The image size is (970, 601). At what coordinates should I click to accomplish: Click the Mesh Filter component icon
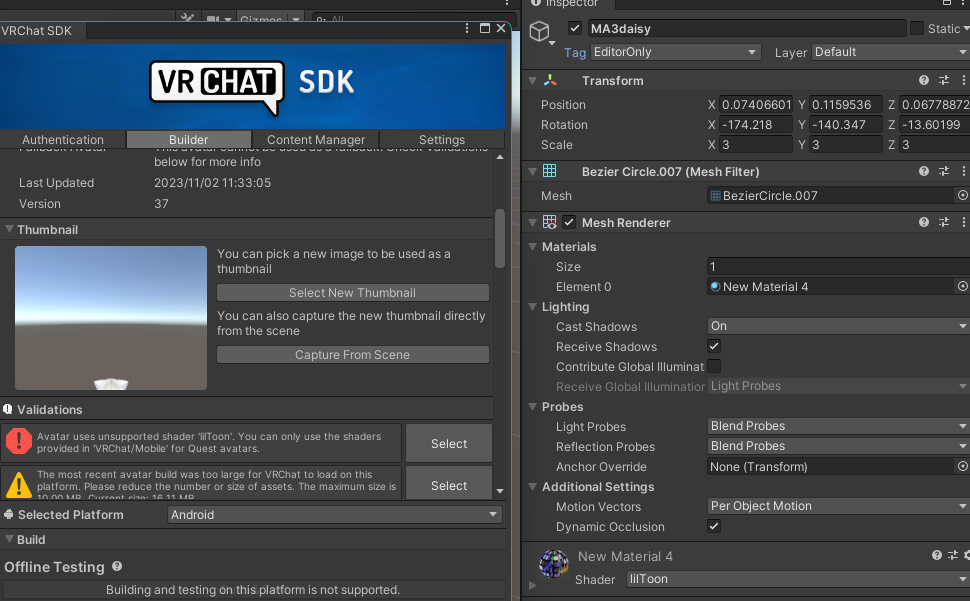[549, 171]
